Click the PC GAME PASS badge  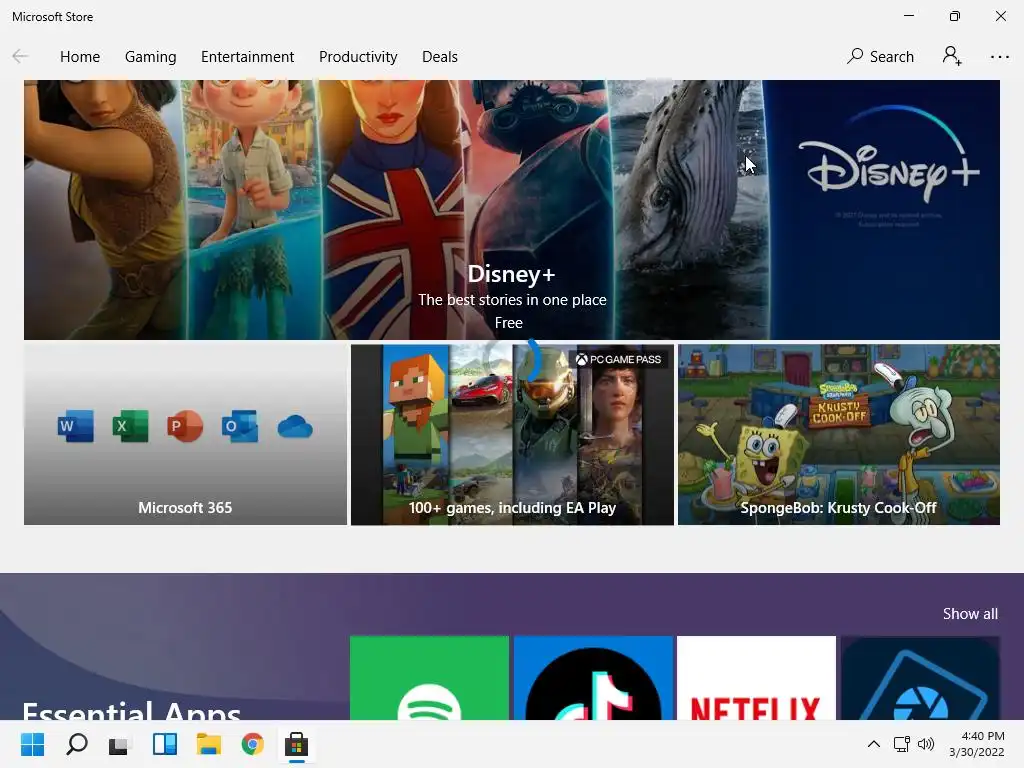[618, 359]
